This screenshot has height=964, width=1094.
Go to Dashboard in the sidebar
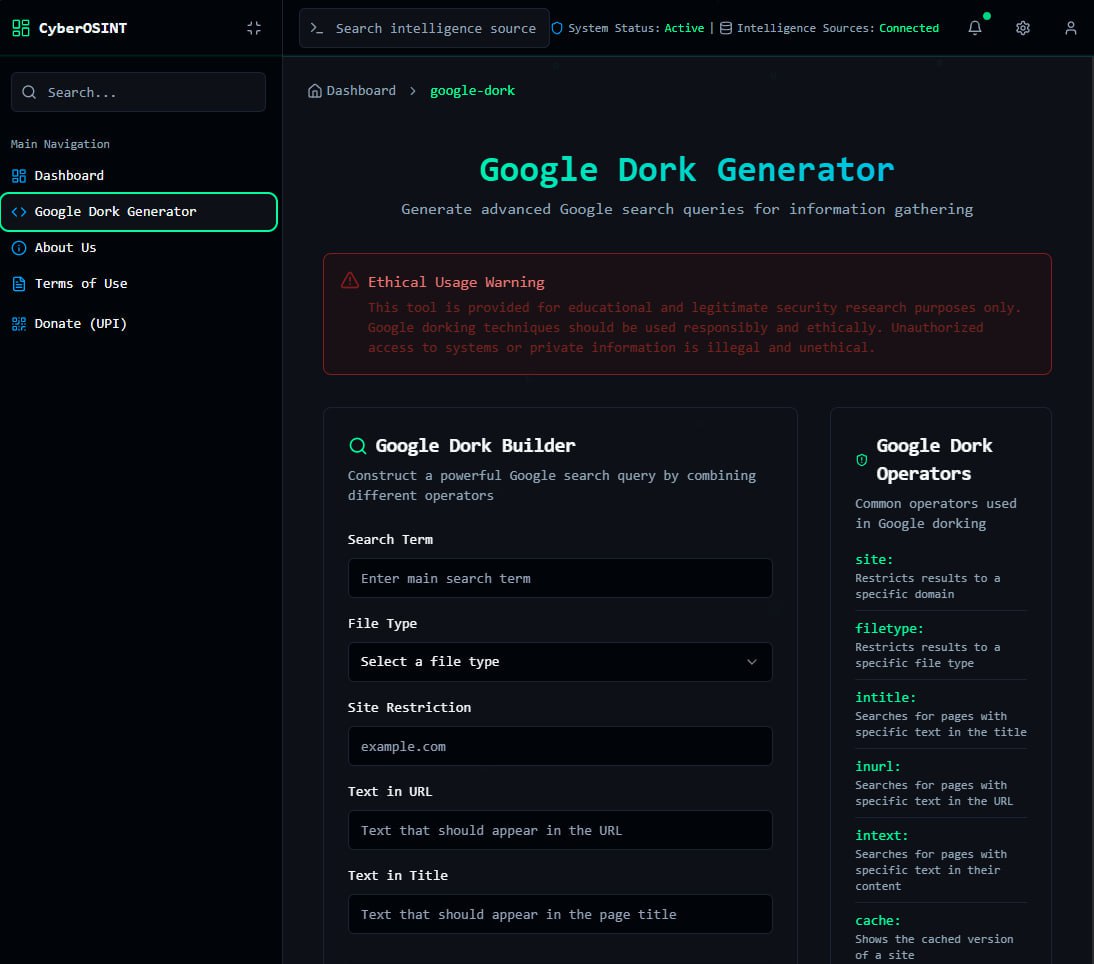(x=139, y=176)
